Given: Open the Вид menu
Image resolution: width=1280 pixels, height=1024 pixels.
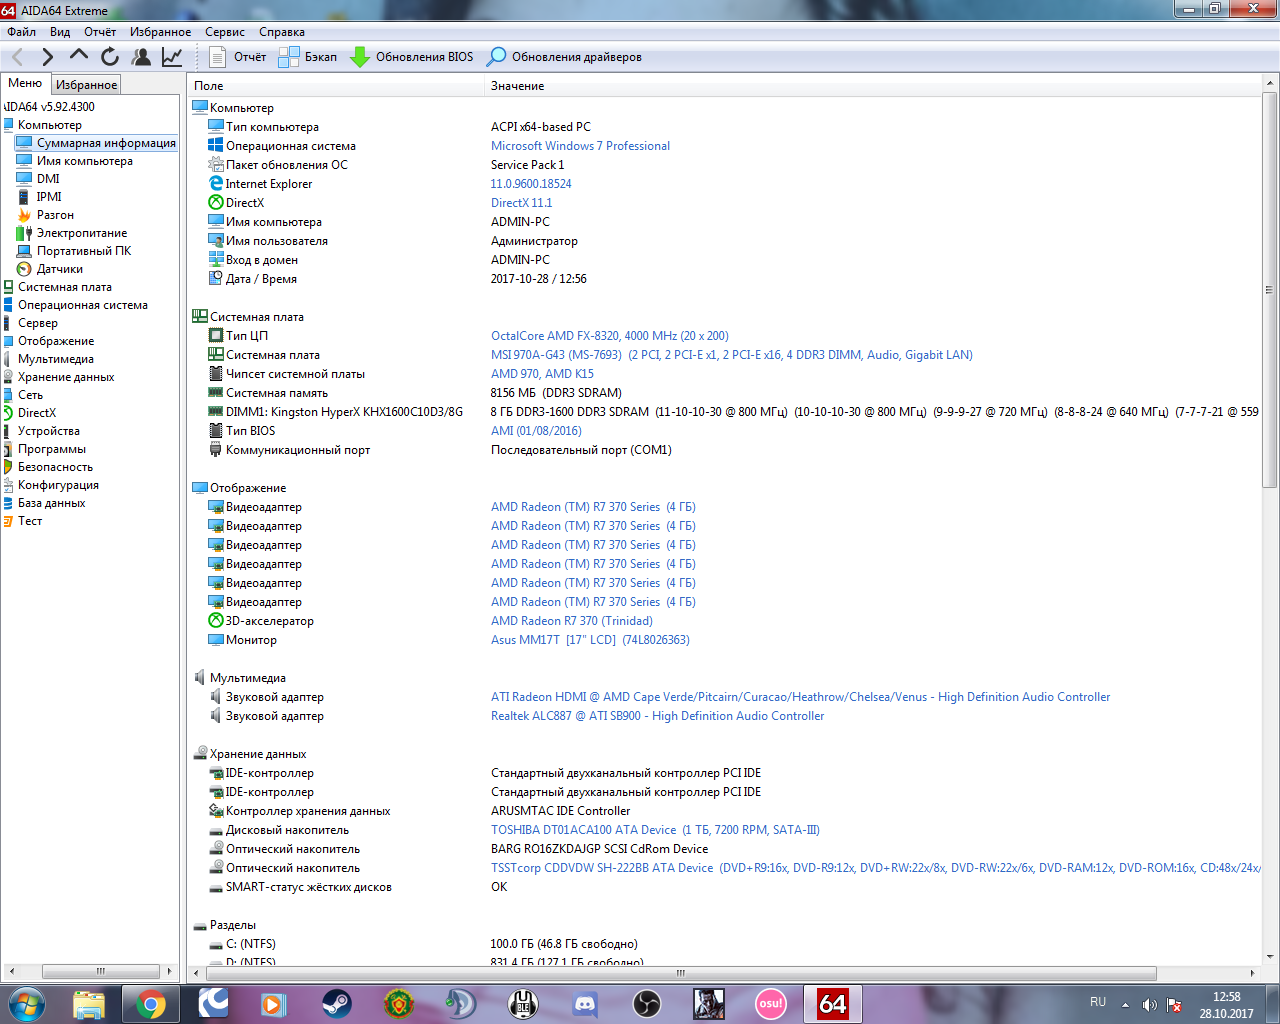Looking at the screenshot, I should click(x=60, y=32).
